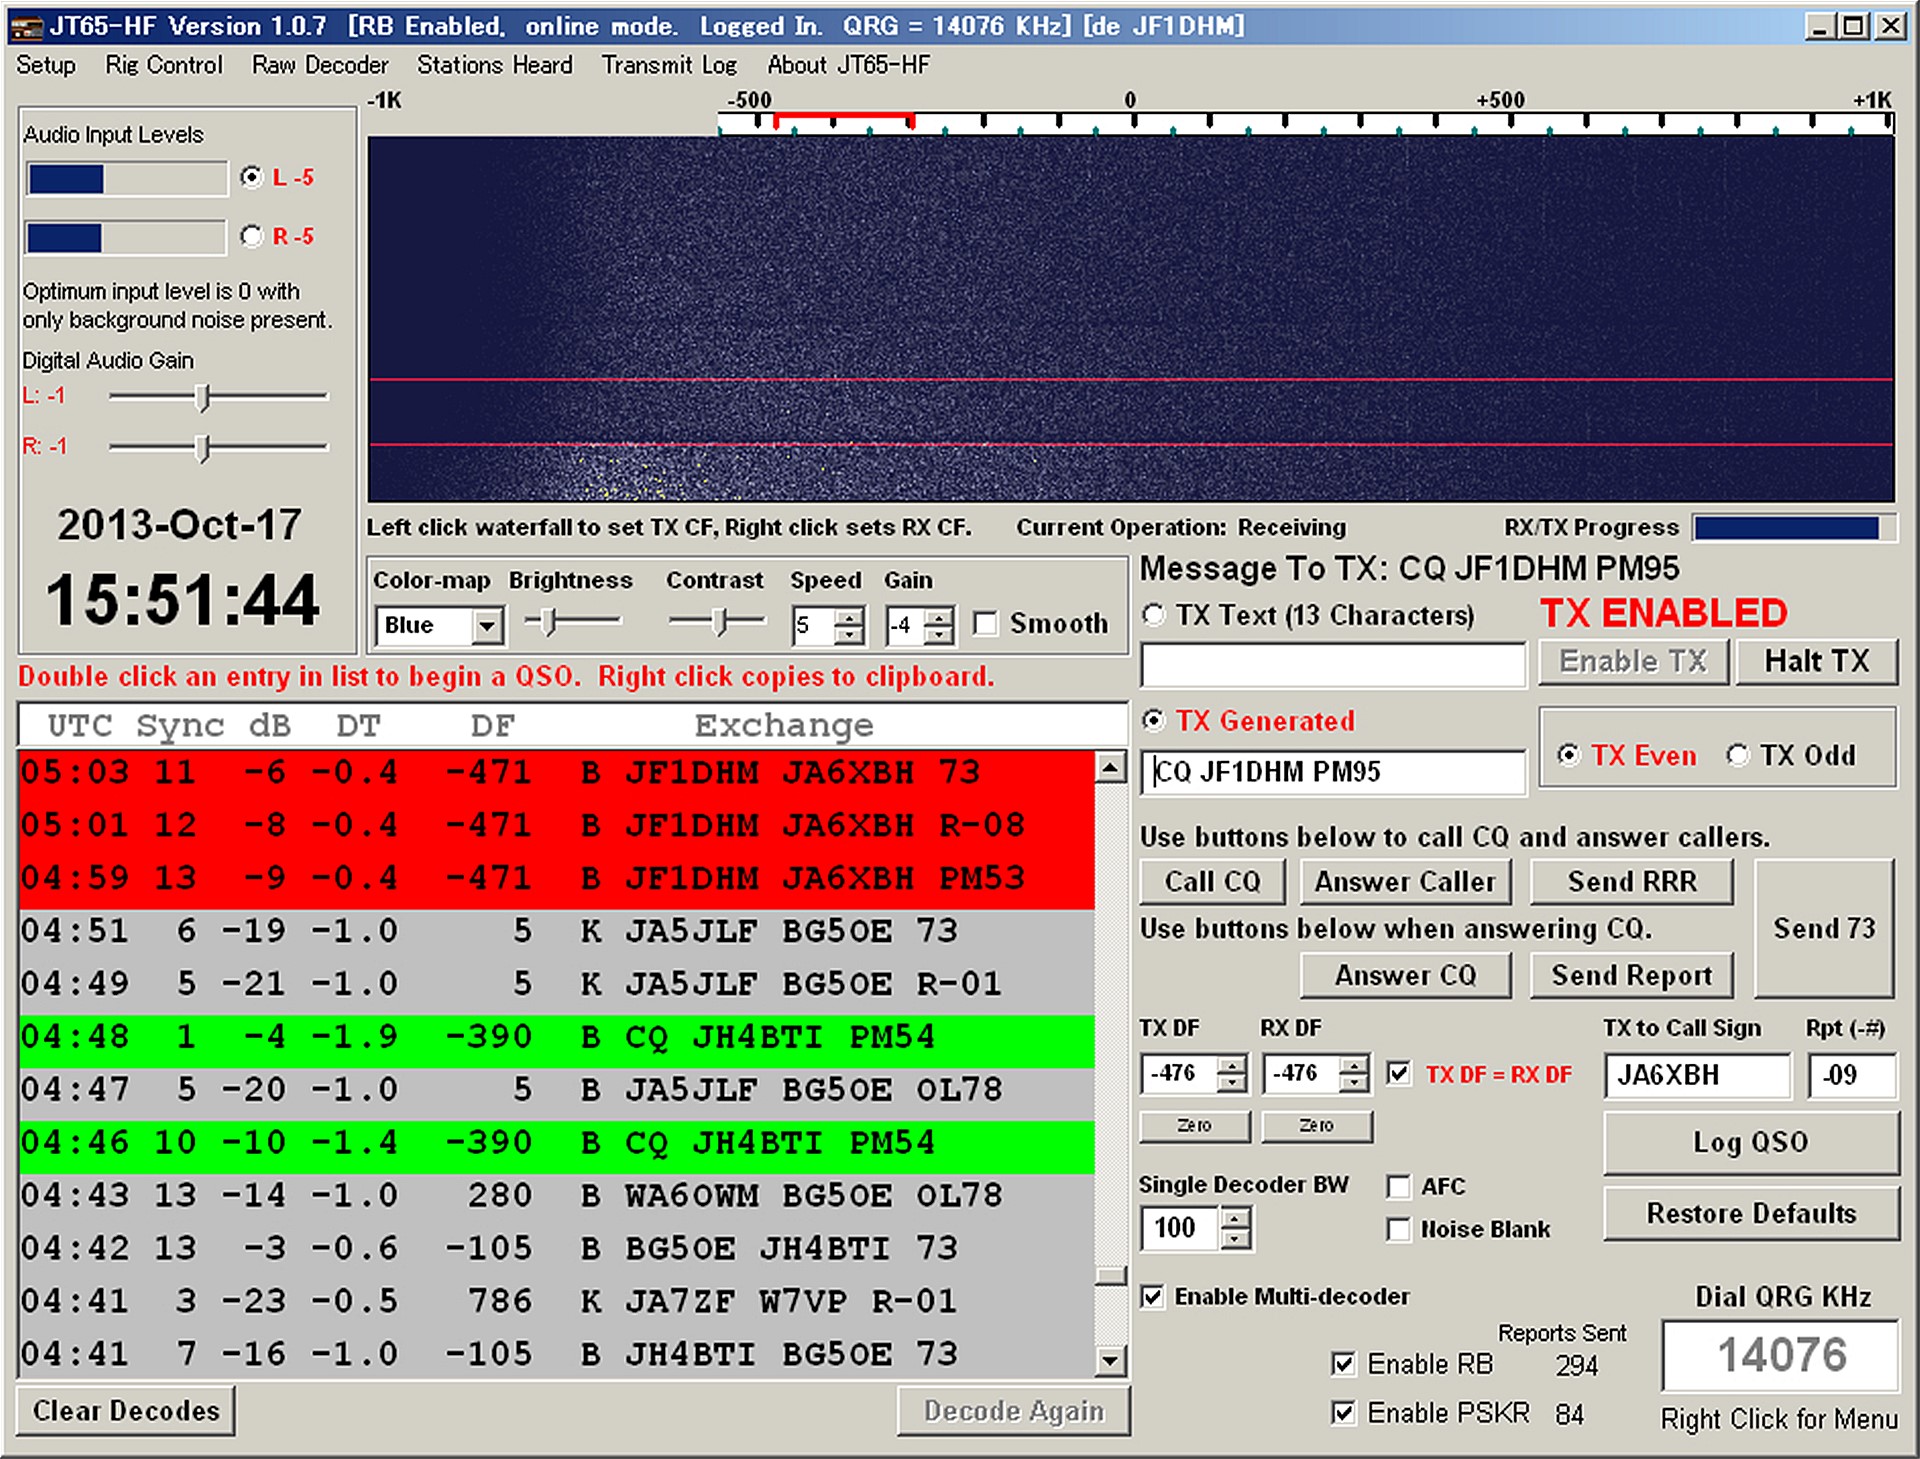This screenshot has height=1459, width=1920.
Task: Increase waterfall Gain with up arrow
Action: pos(938,616)
